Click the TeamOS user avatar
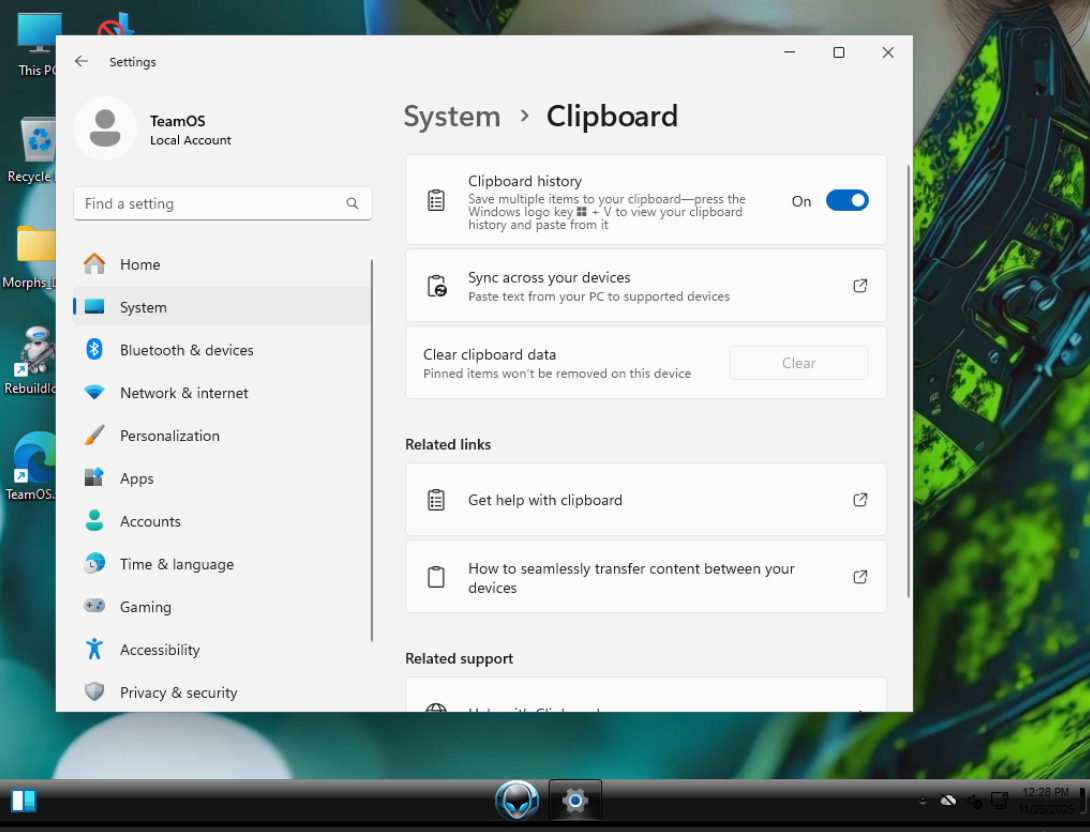The width and height of the screenshot is (1090, 832). (105, 129)
